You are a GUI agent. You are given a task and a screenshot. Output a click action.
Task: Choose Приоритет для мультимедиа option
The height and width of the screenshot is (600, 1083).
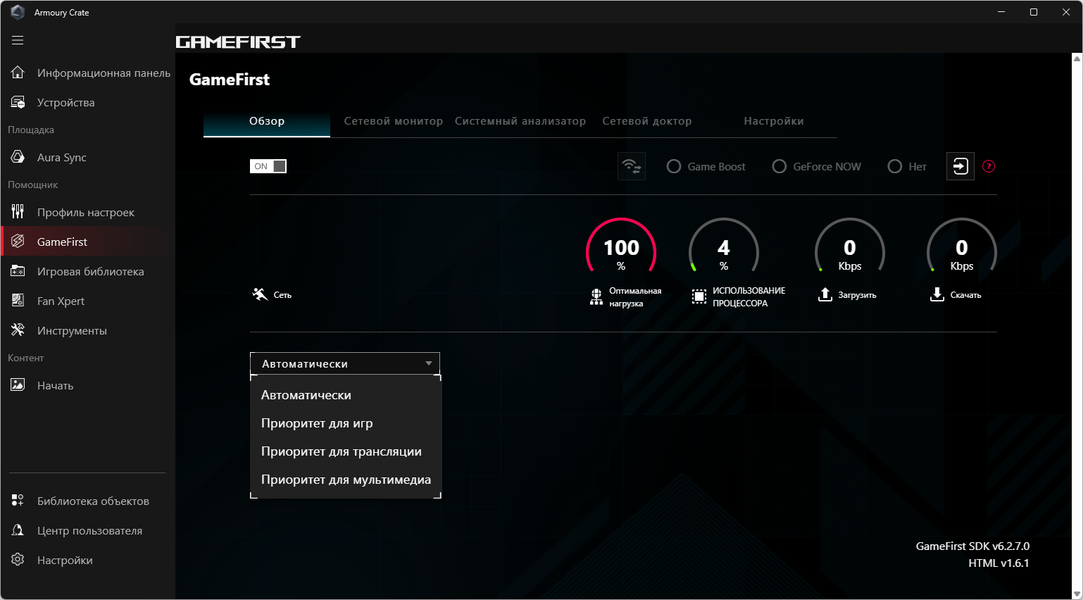click(x=346, y=480)
